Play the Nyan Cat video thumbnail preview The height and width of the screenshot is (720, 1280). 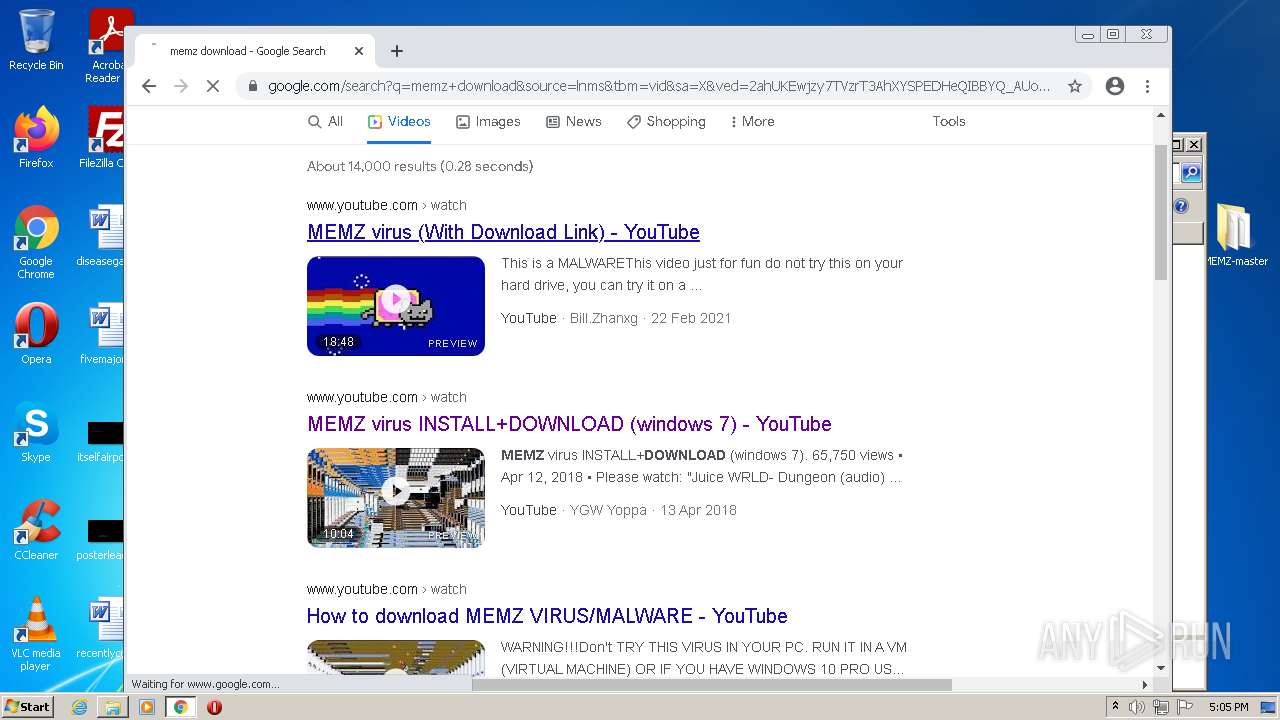(396, 306)
